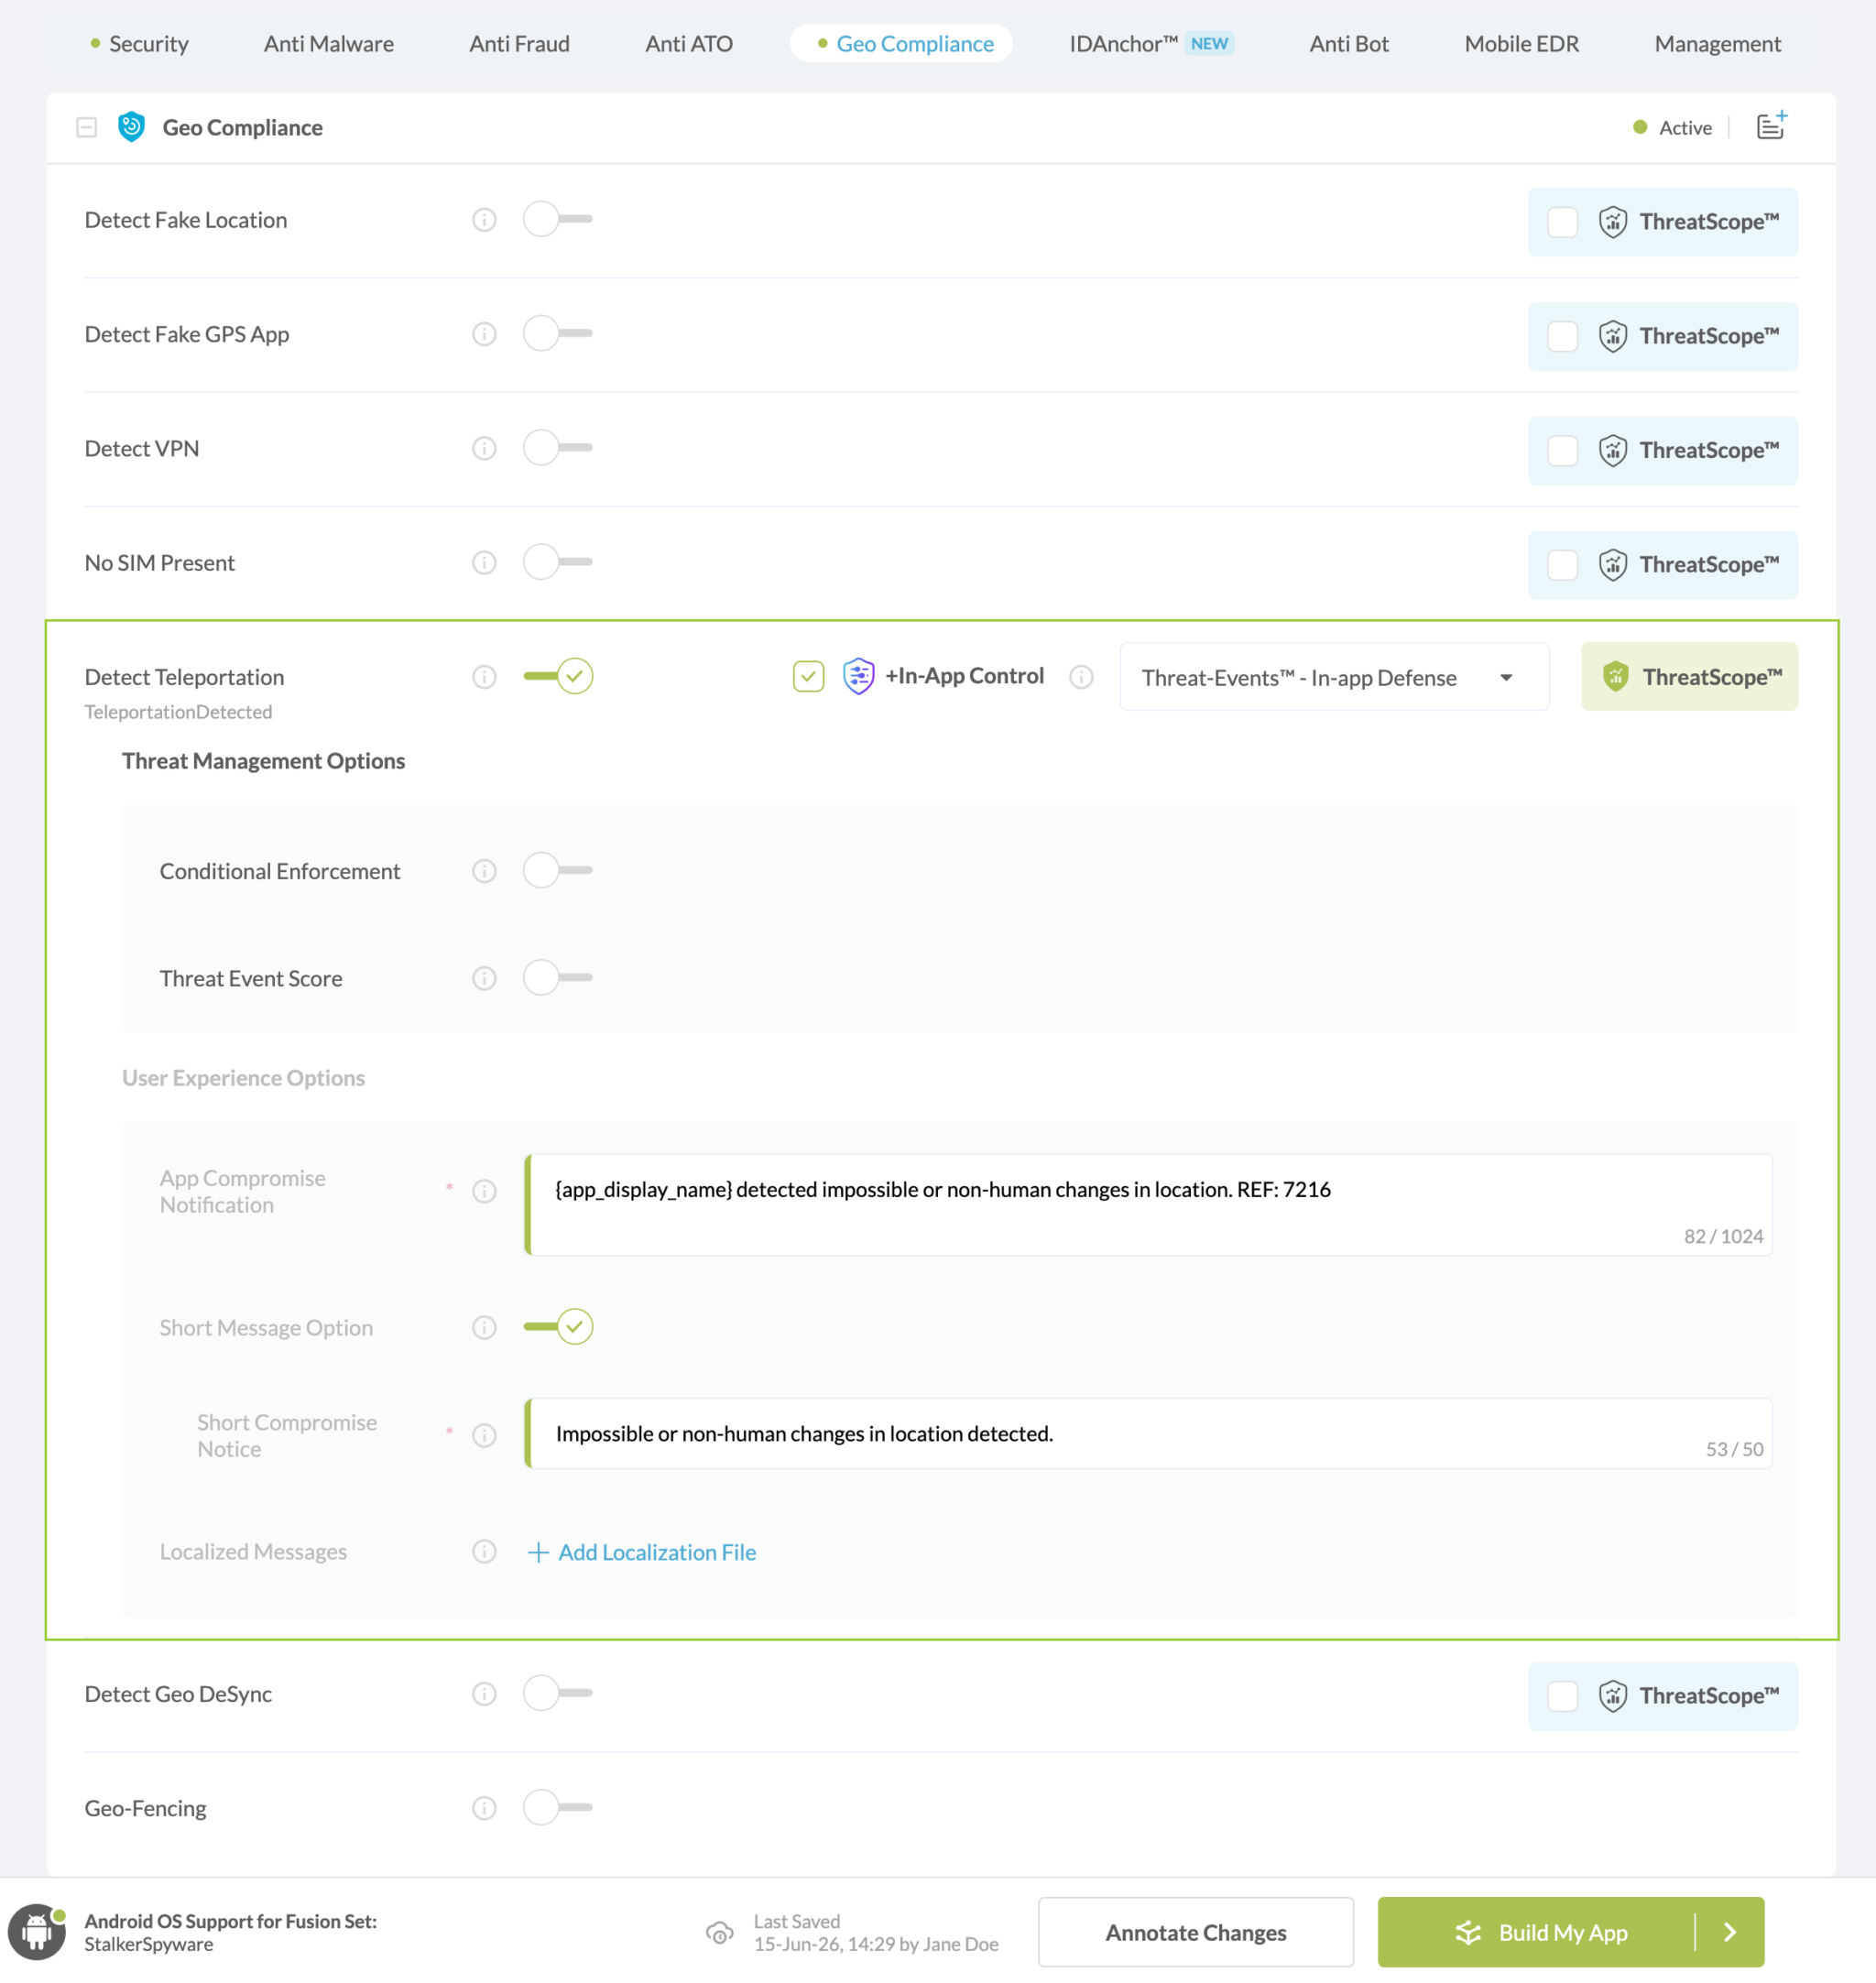The width and height of the screenshot is (1876, 1983).
Task: Click the Android robot icon in footer
Action: (37, 1931)
